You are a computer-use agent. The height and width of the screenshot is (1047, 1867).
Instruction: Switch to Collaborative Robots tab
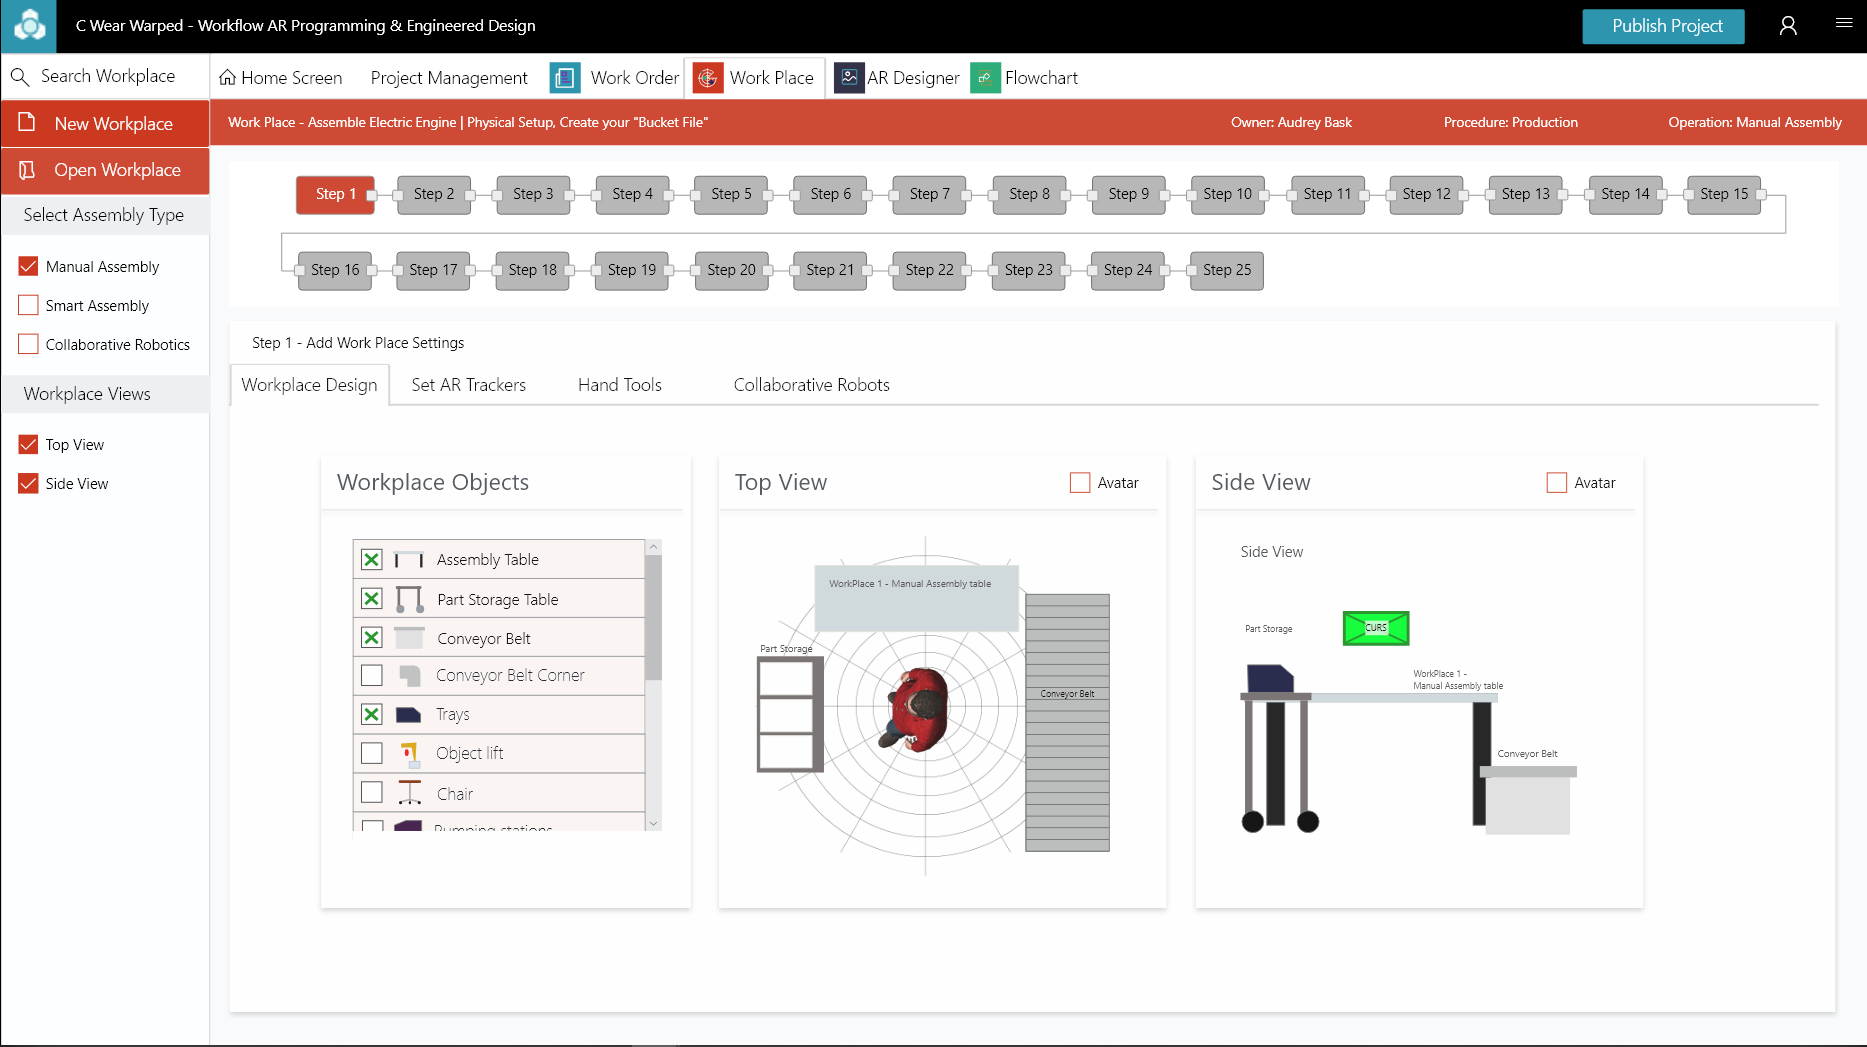tap(811, 385)
